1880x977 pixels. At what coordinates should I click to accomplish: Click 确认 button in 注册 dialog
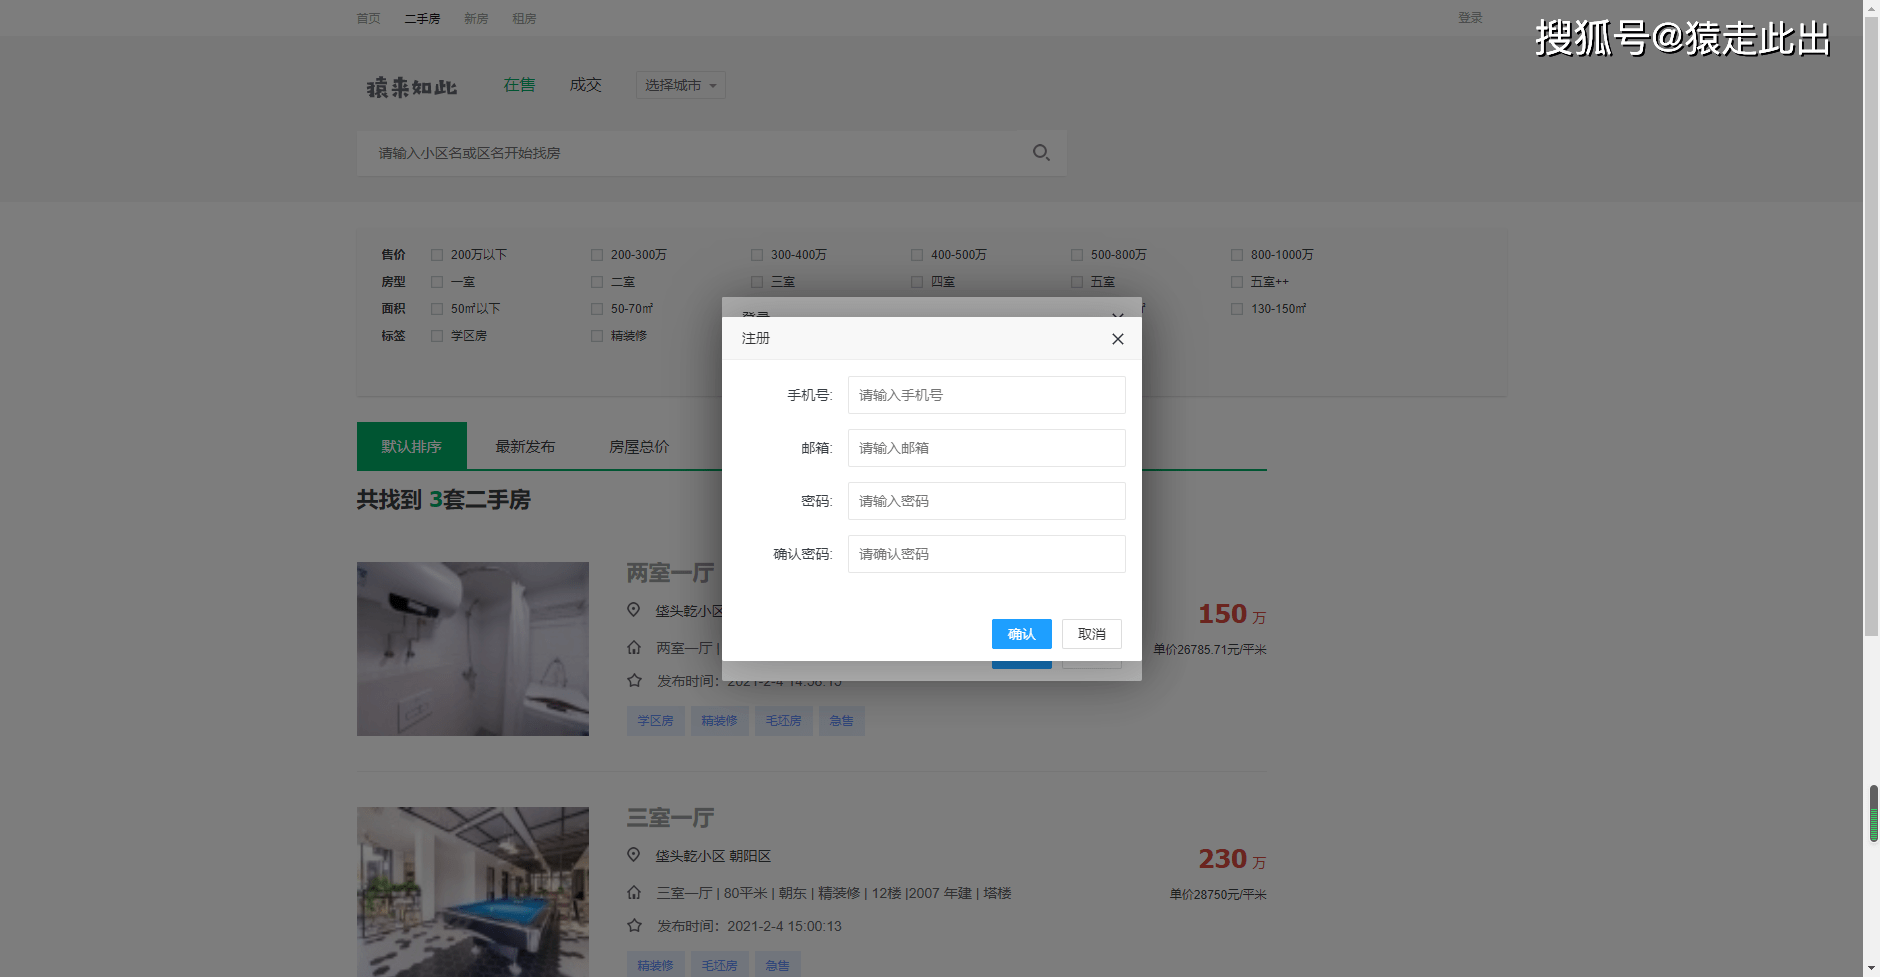(1022, 634)
